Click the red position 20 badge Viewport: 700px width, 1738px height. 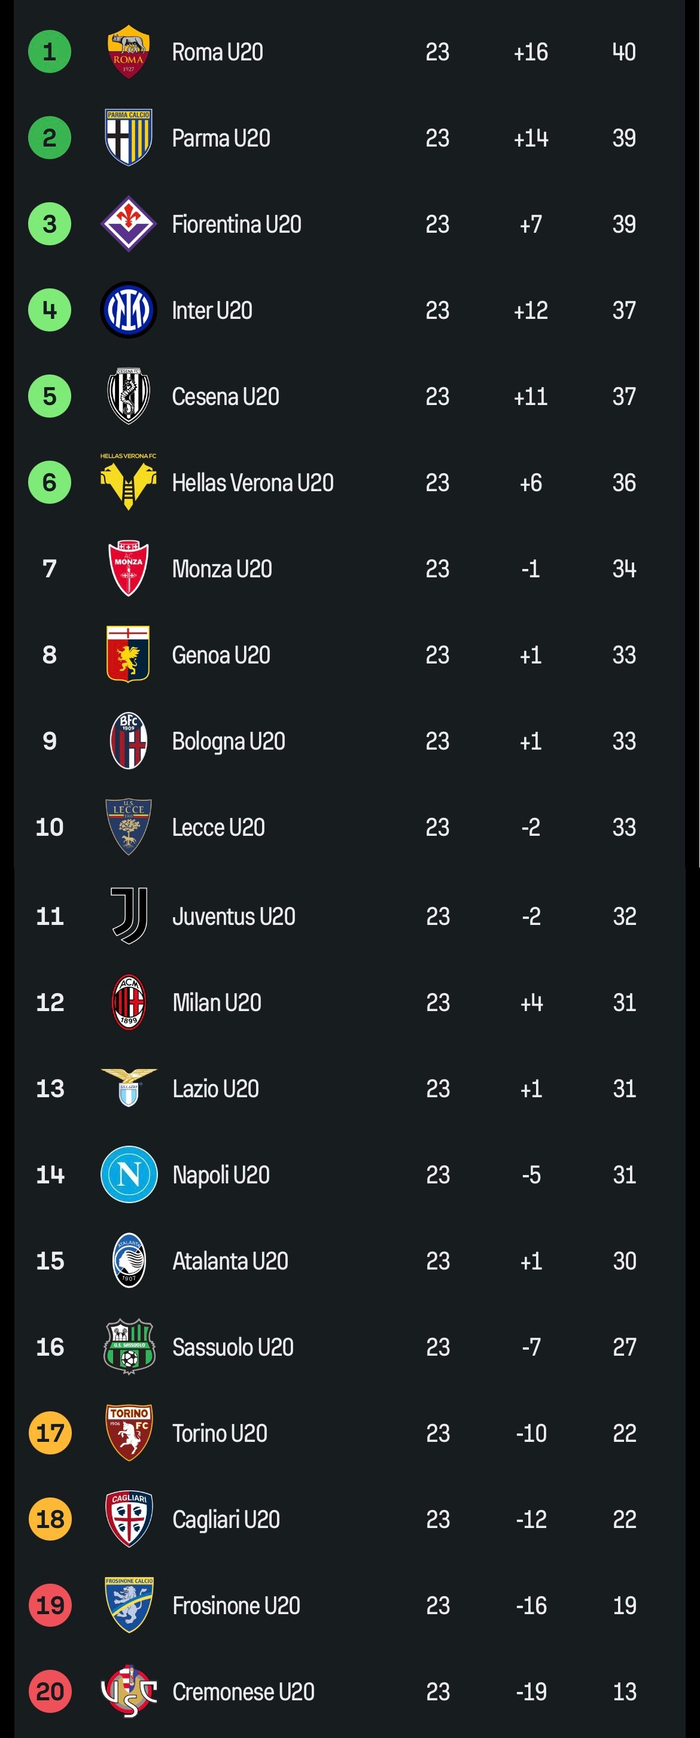coord(50,1692)
